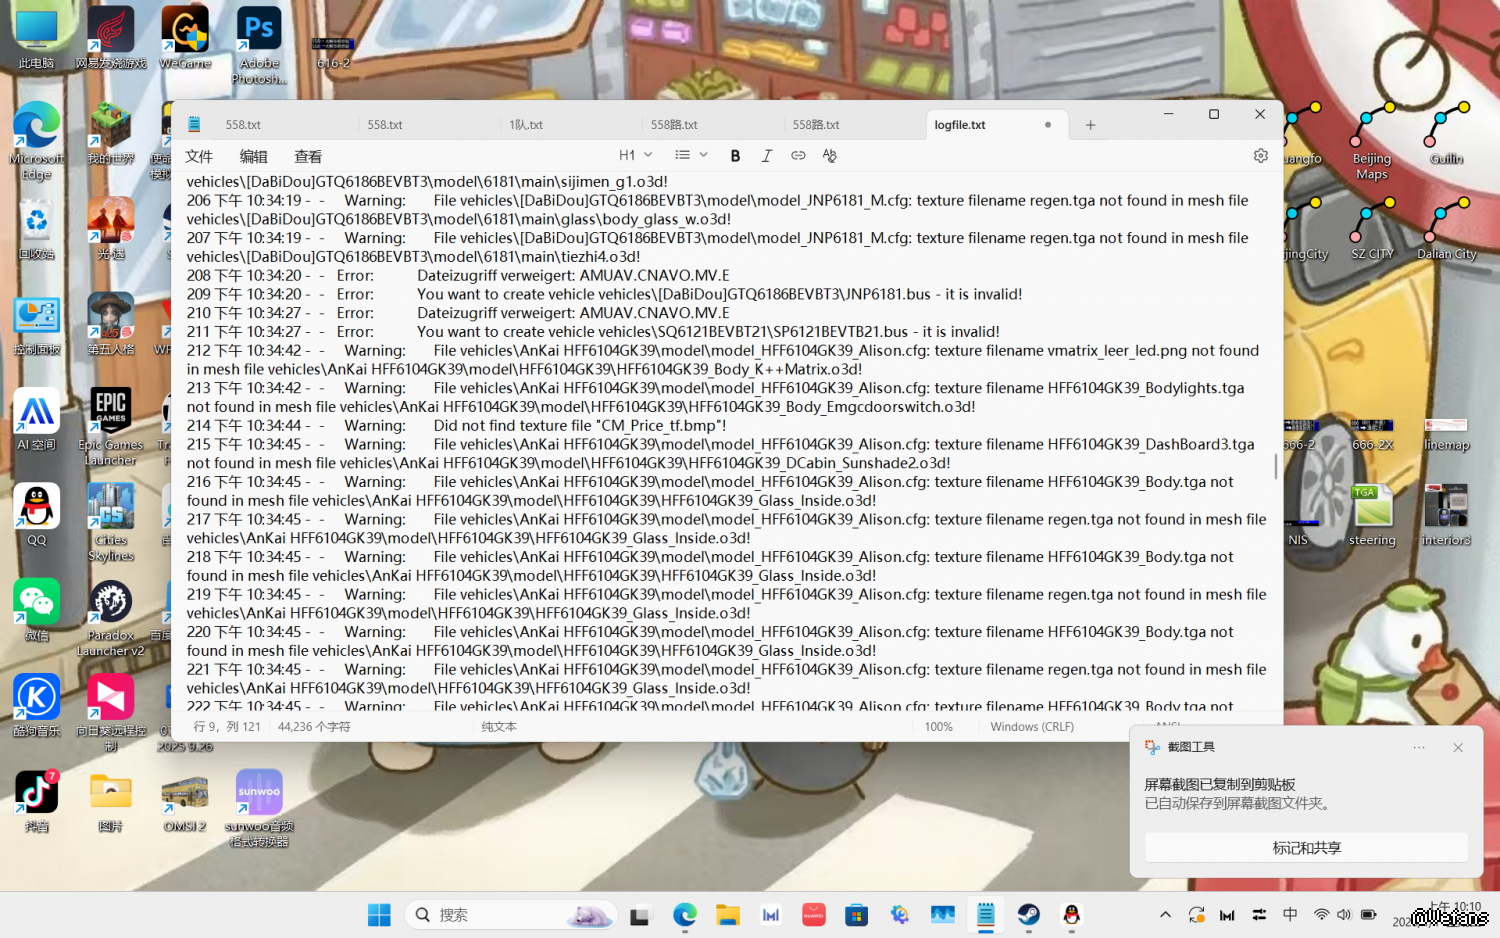Click the clear formatting icon

(829, 156)
